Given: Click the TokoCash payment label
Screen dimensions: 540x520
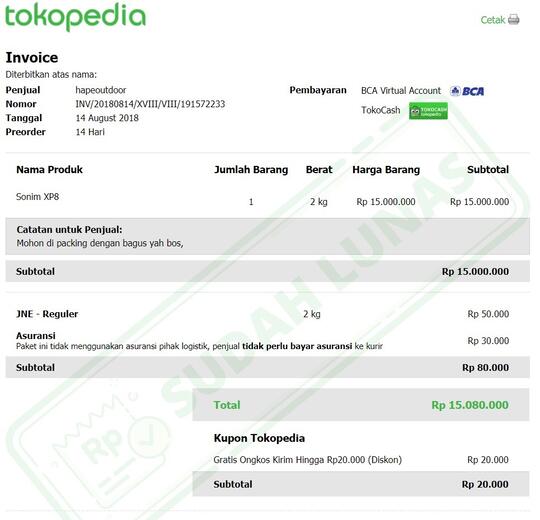Looking at the screenshot, I should pyautogui.click(x=381, y=110).
